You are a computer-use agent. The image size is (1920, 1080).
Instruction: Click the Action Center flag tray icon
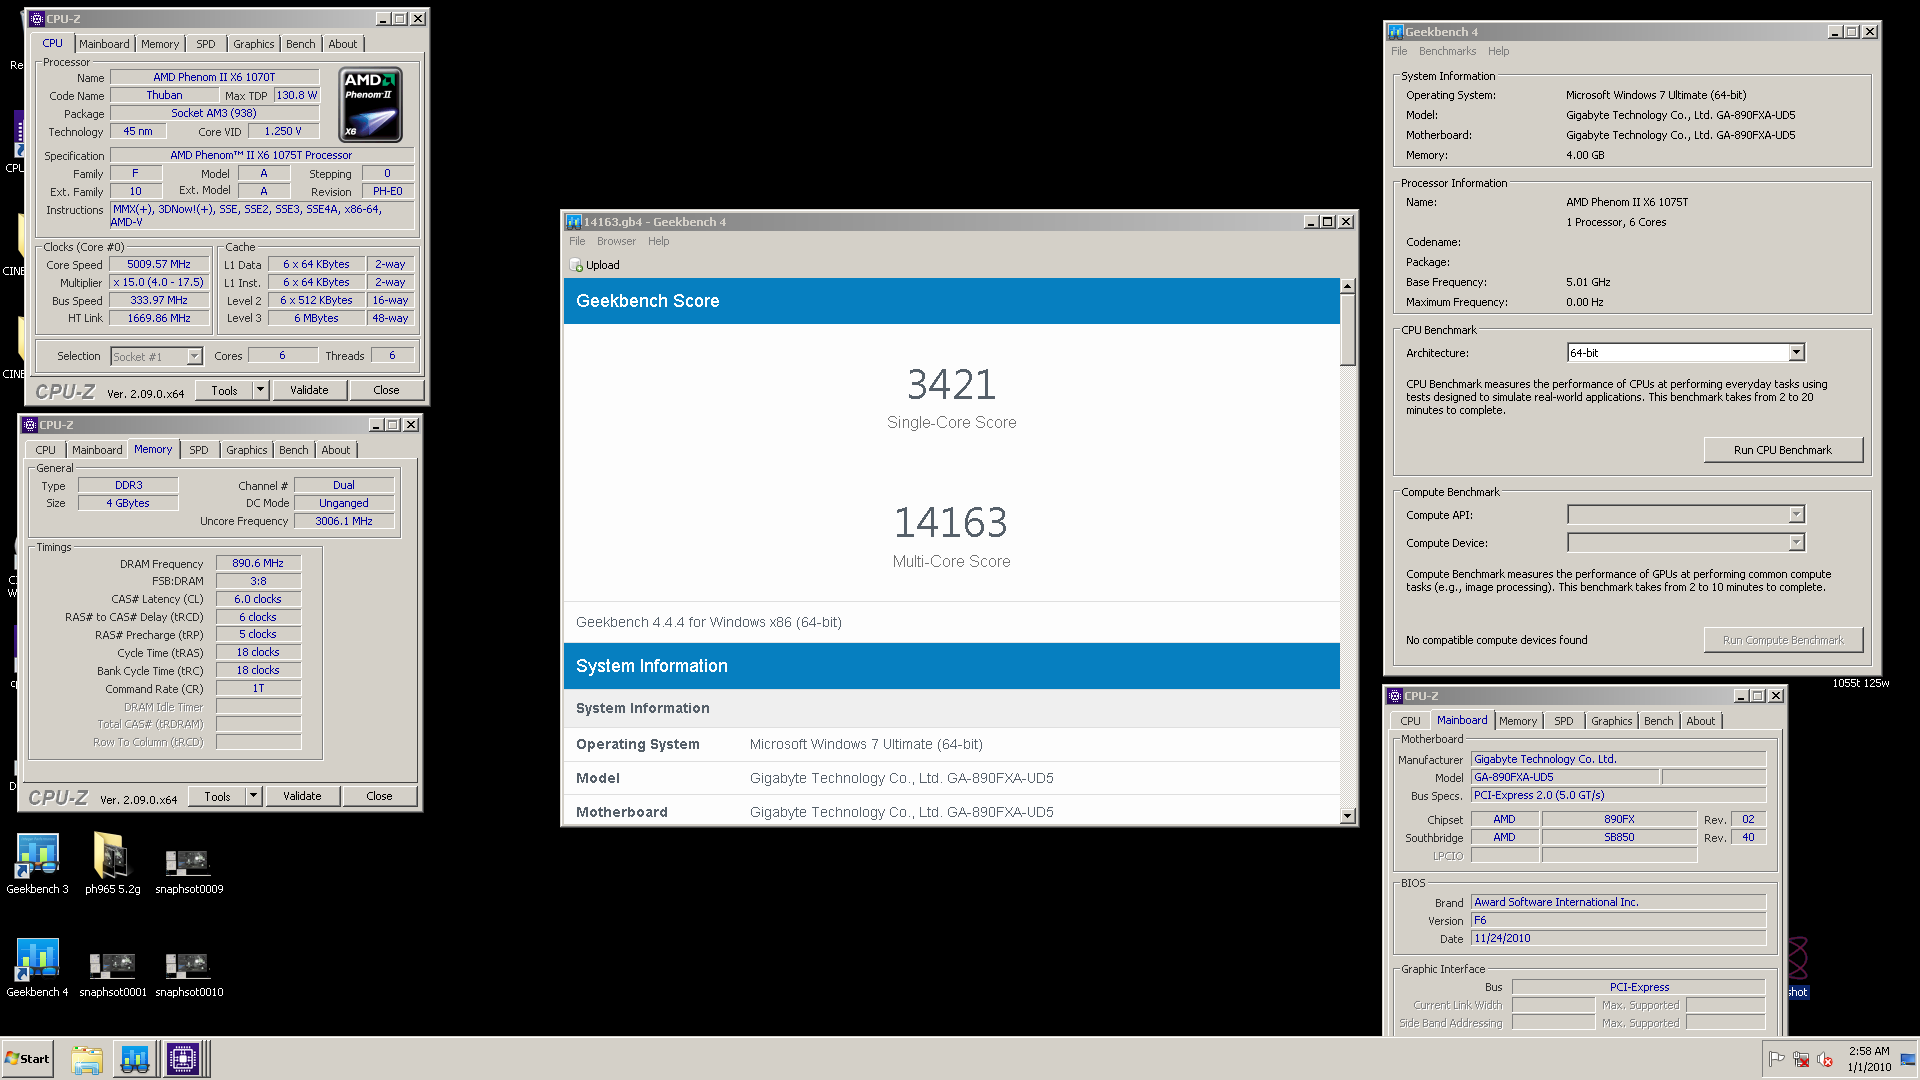[x=1776, y=1059]
